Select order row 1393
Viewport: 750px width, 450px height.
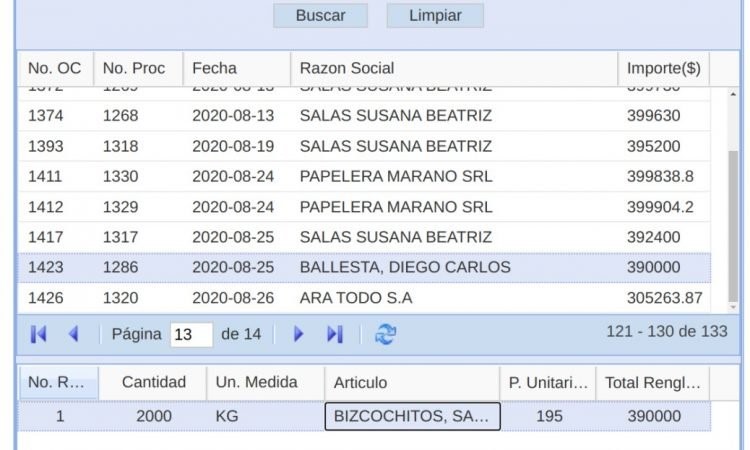[364, 146]
